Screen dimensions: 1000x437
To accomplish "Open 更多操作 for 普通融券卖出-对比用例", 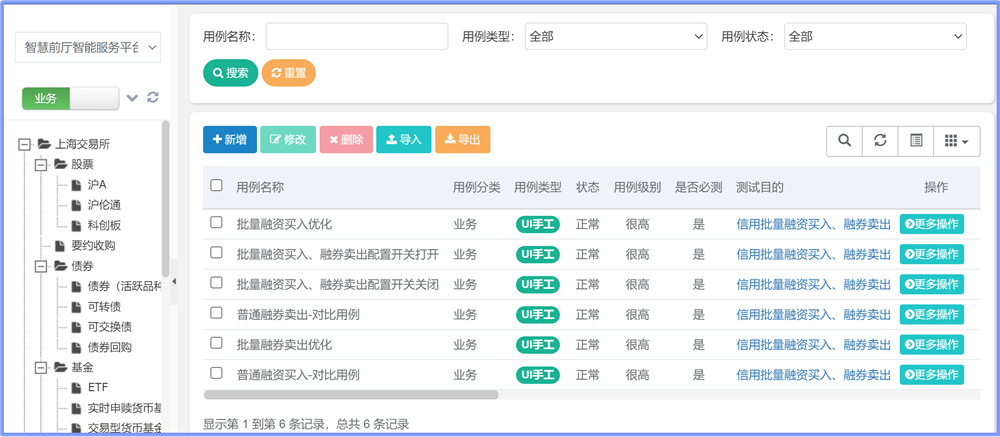I will (x=932, y=315).
